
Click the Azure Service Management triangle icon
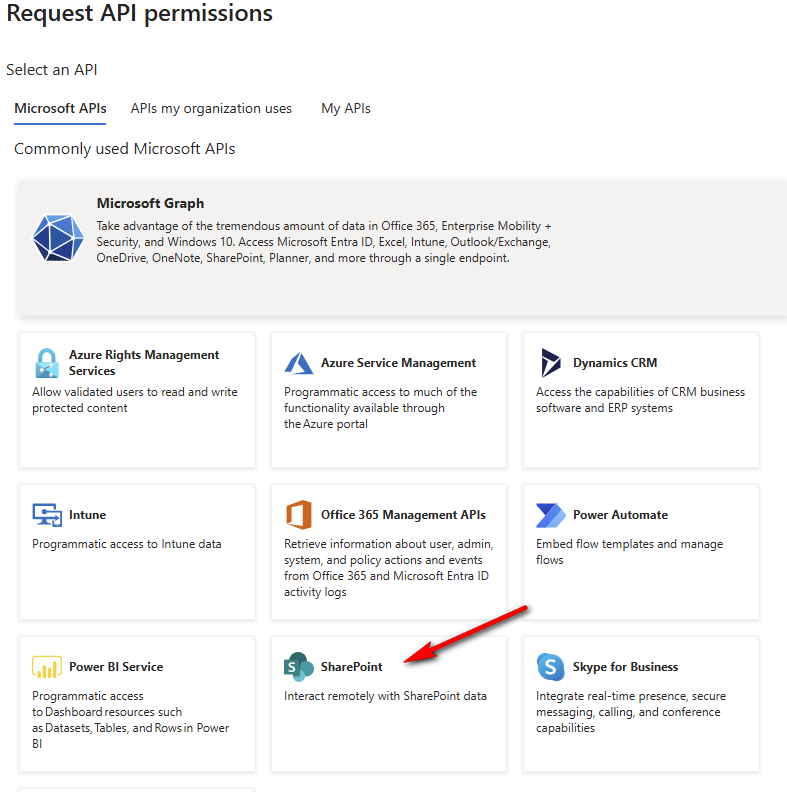point(299,363)
